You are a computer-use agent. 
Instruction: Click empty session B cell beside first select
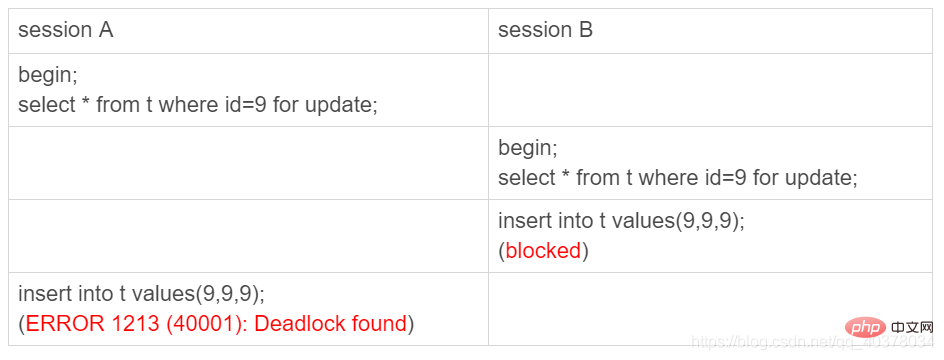tap(711, 90)
